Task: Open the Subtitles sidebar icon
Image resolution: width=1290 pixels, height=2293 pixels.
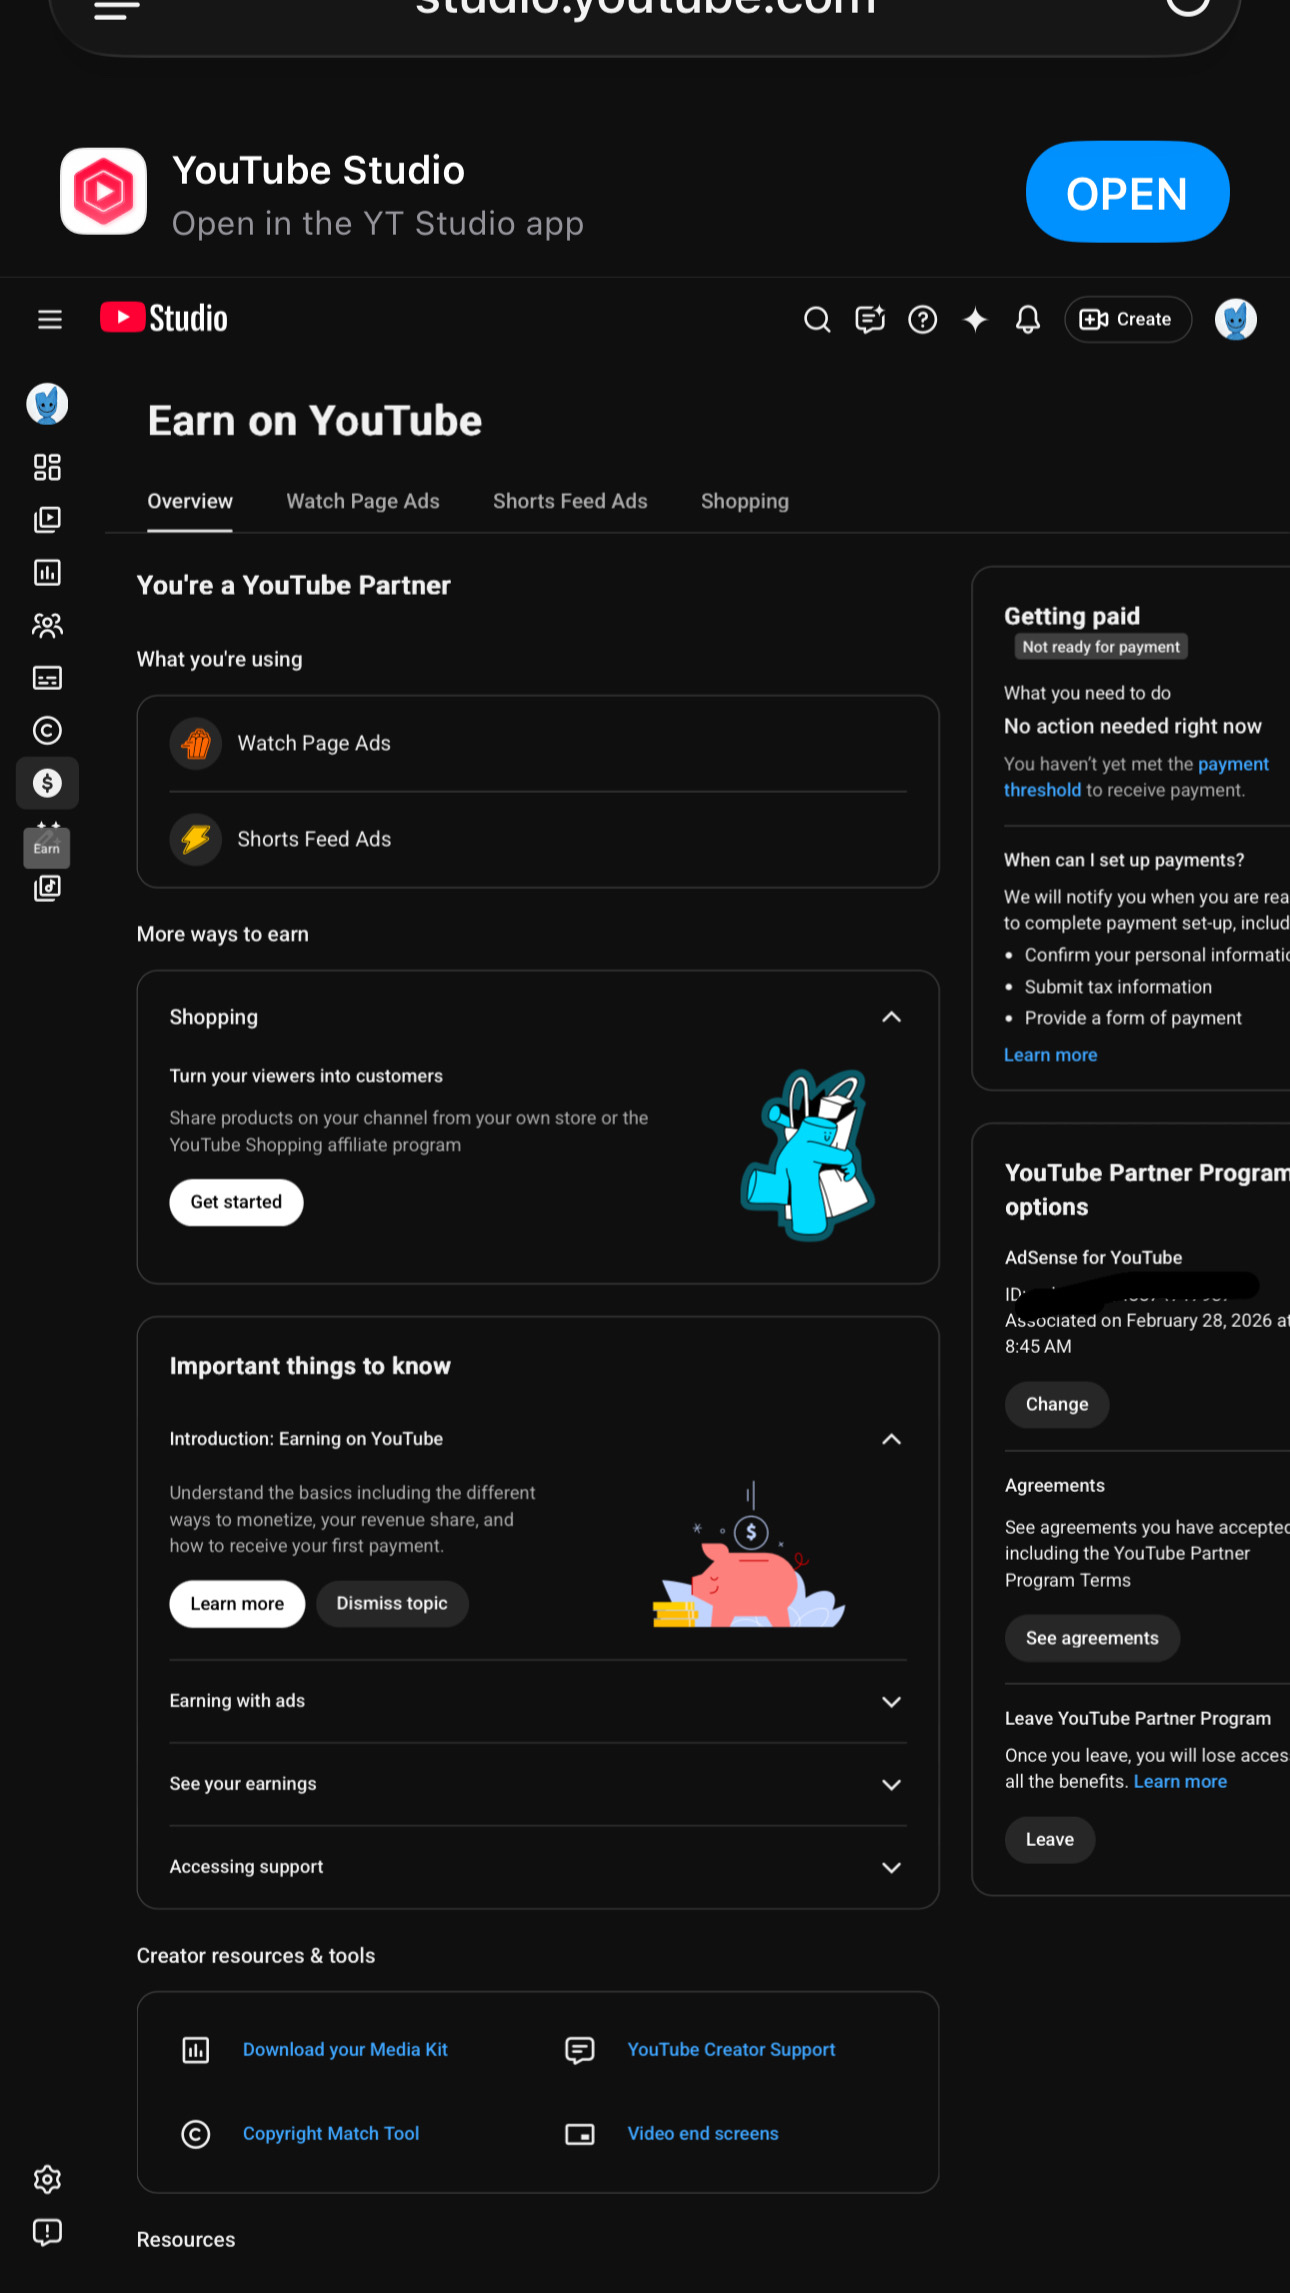Action: point(47,678)
